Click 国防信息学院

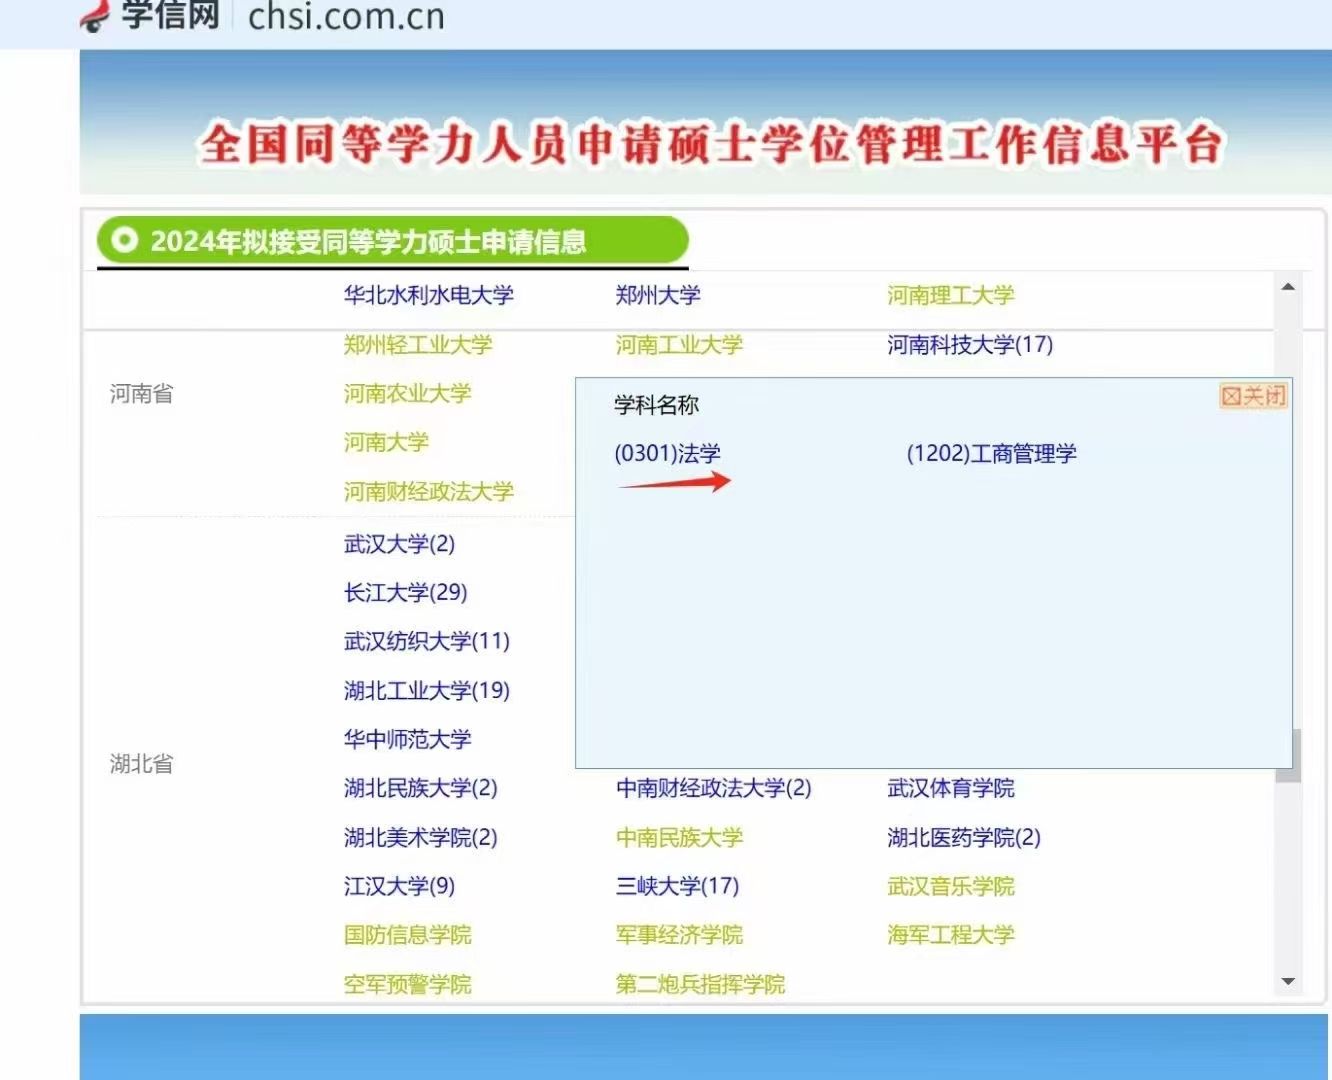pyautogui.click(x=407, y=935)
